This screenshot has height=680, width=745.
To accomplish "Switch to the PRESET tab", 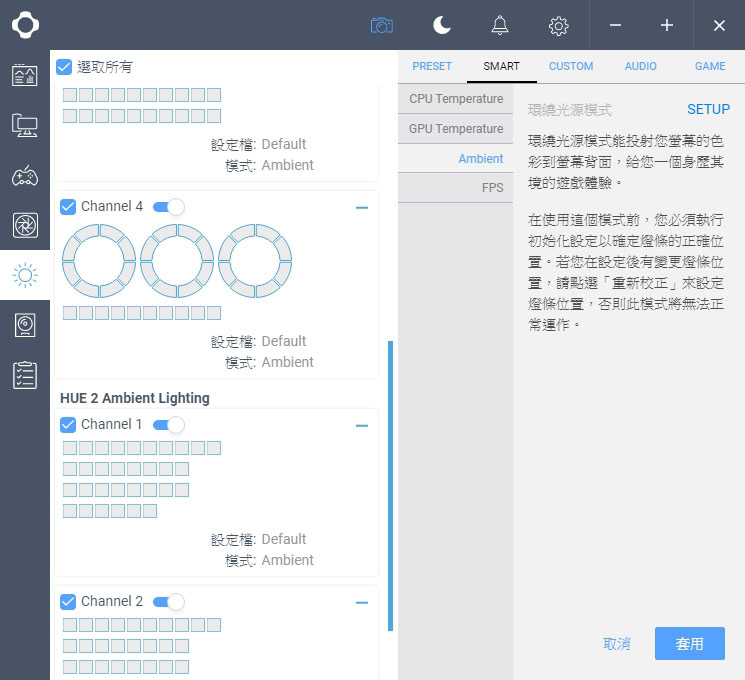I will [x=432, y=66].
